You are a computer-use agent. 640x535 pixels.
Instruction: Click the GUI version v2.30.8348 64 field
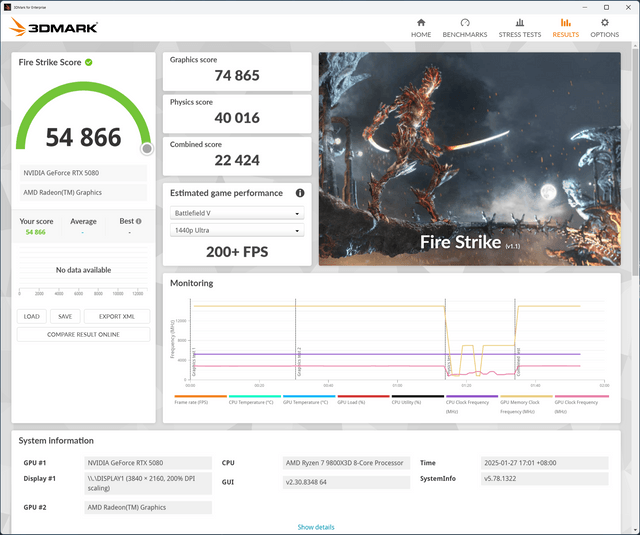346,482
